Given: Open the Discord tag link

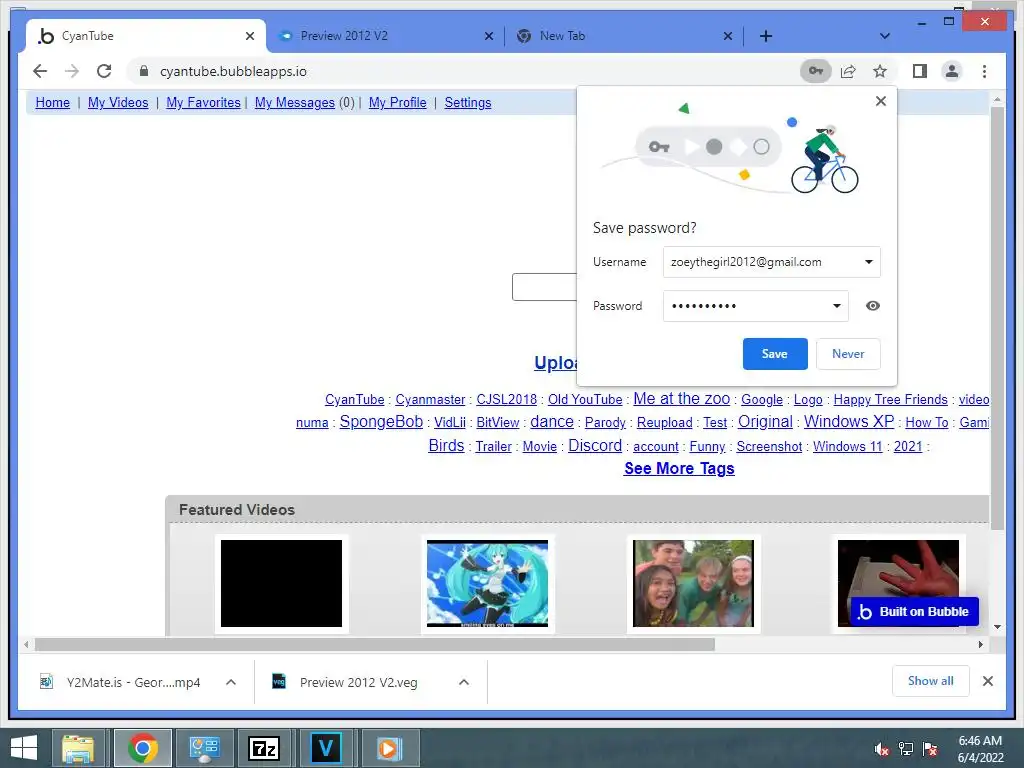Looking at the screenshot, I should pyautogui.click(x=595, y=445).
